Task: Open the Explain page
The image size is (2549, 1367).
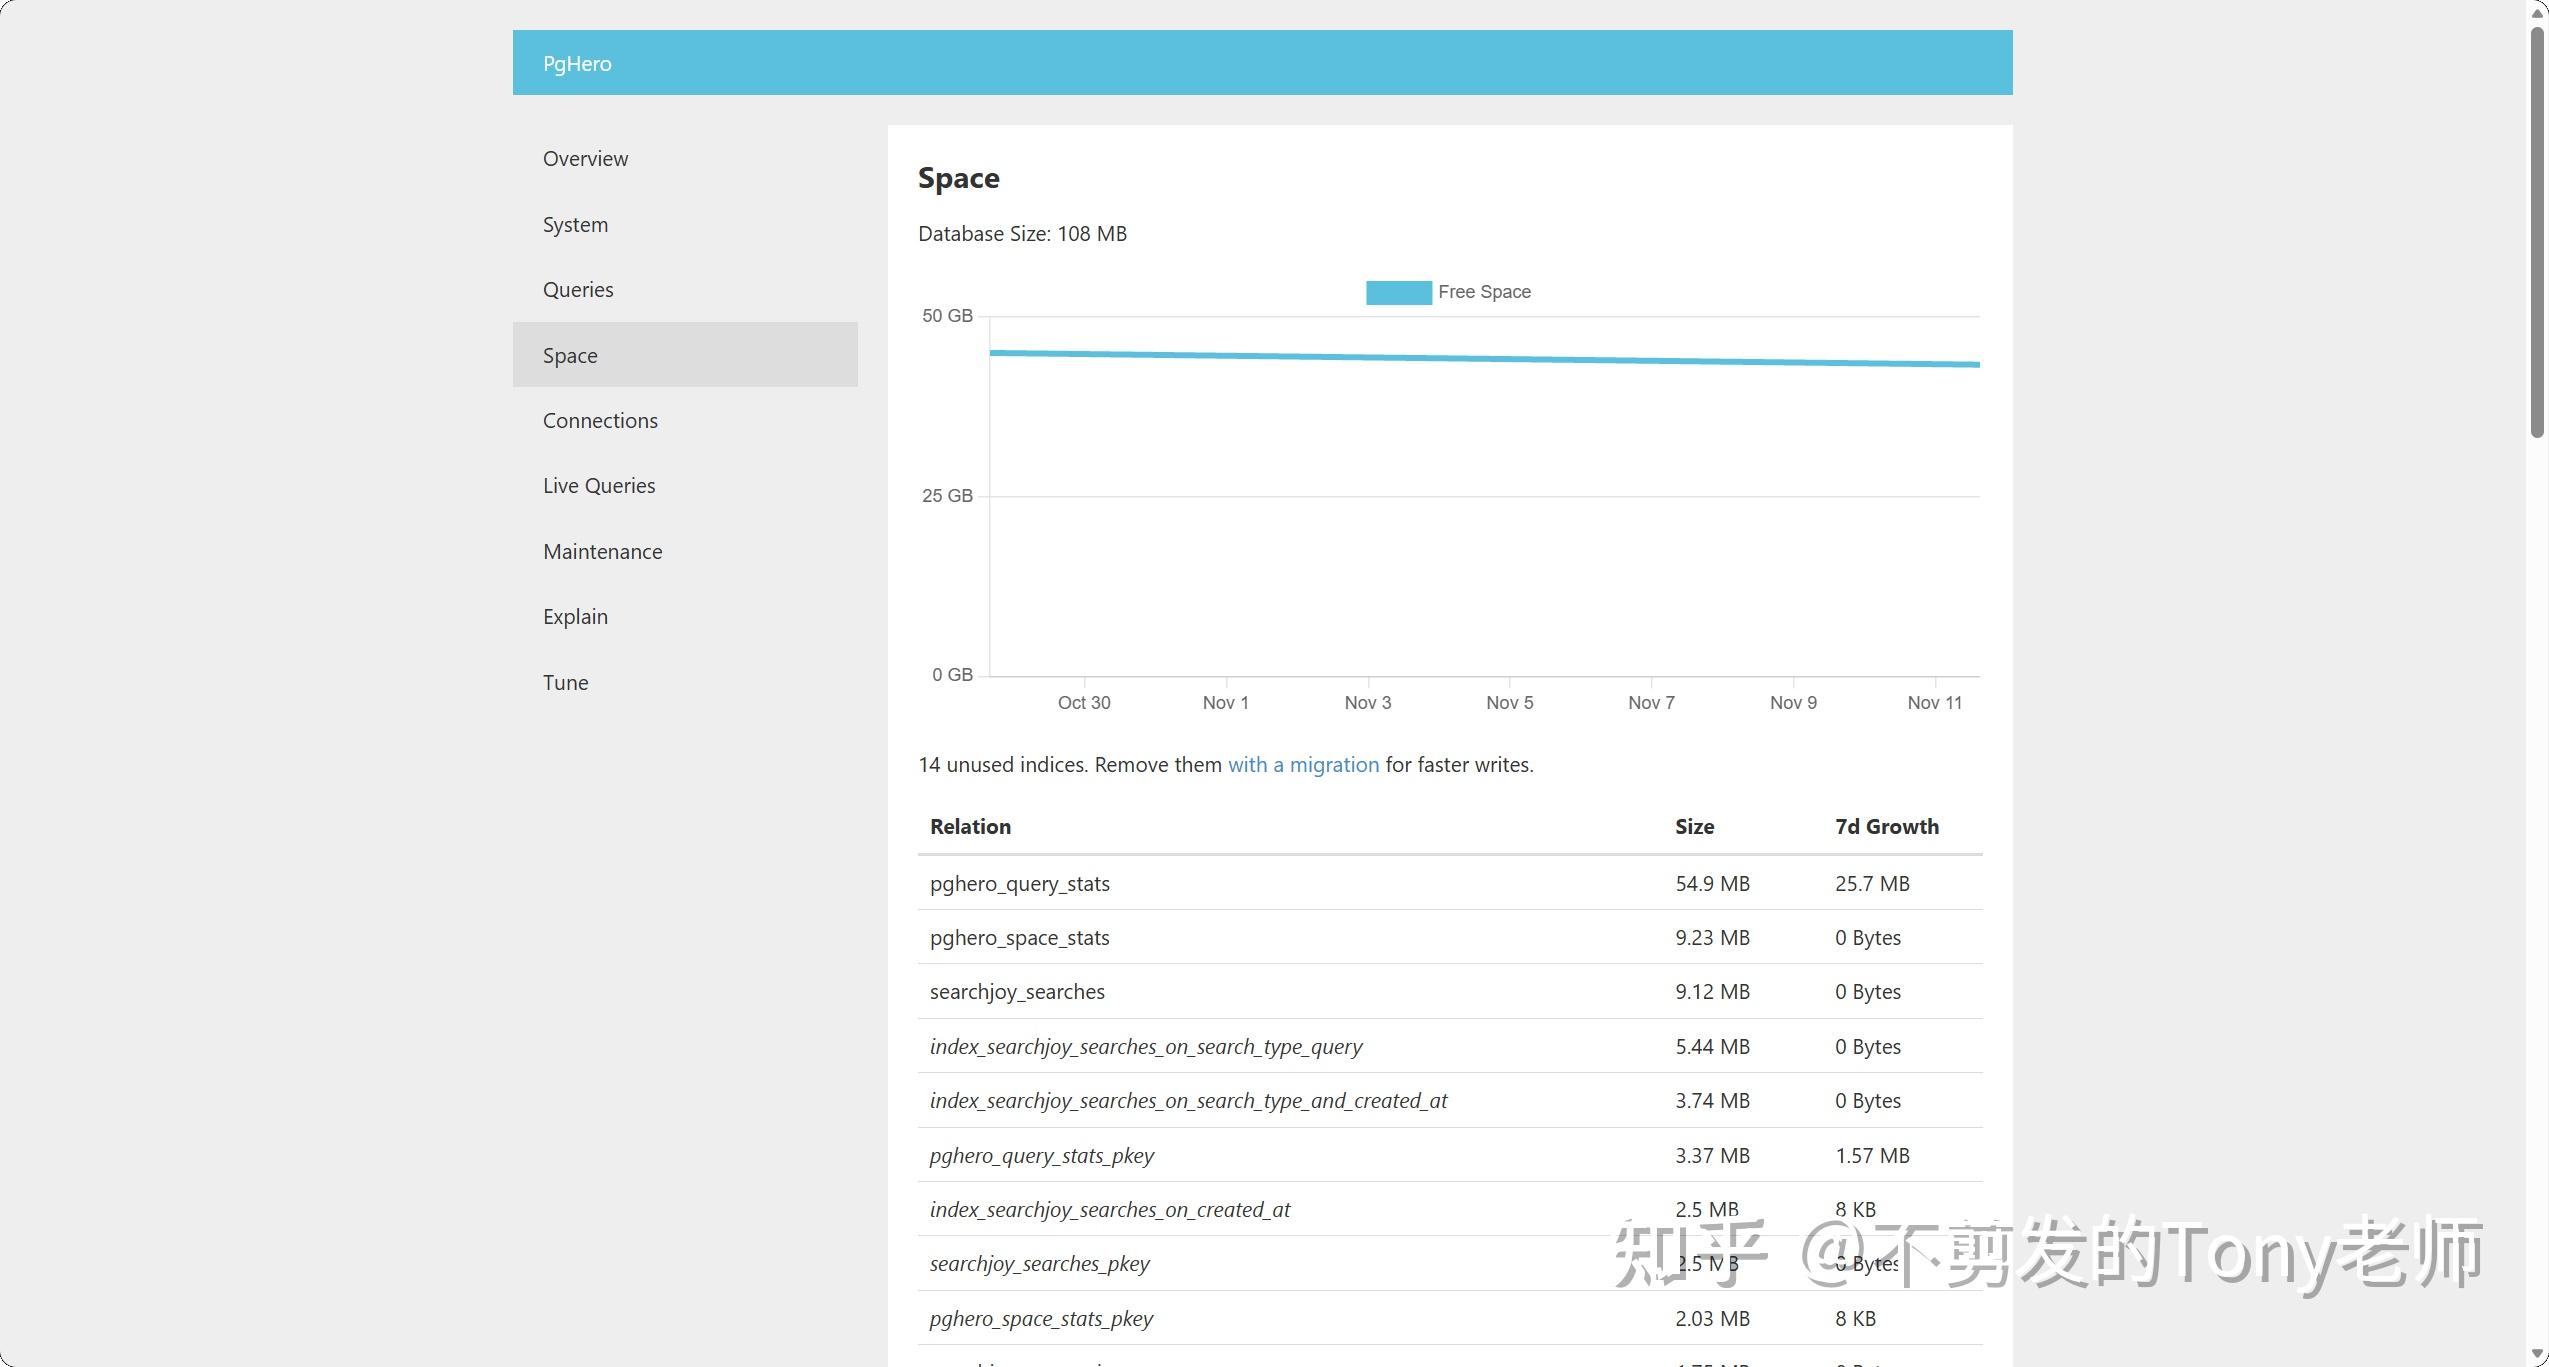Action: [x=575, y=617]
